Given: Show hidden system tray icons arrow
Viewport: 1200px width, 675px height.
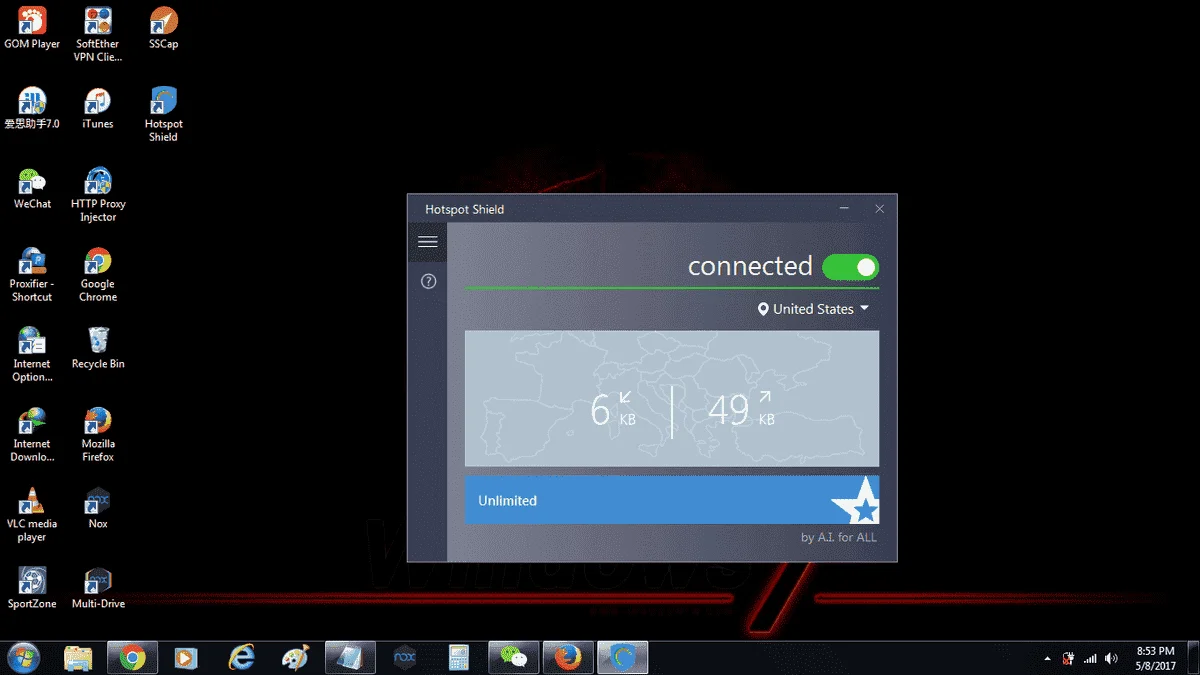Looking at the screenshot, I should [1048, 658].
